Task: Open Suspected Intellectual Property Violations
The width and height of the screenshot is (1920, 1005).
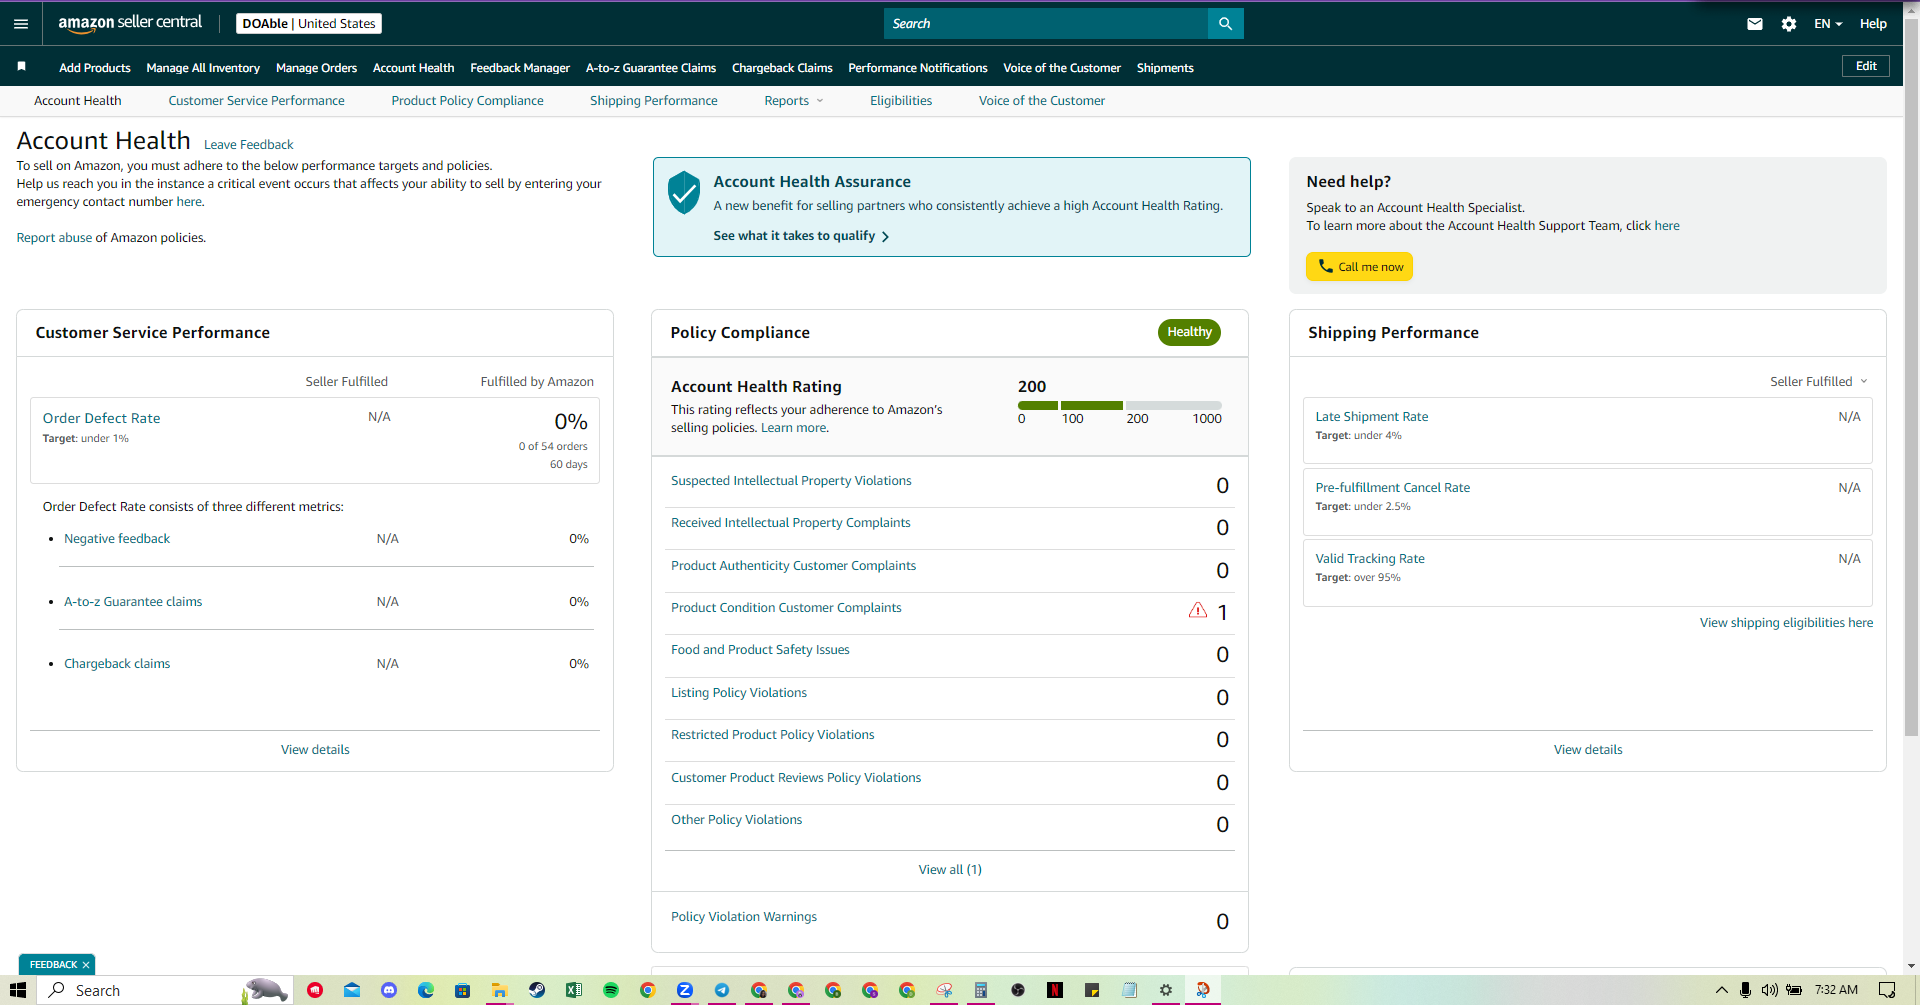Action: point(791,481)
